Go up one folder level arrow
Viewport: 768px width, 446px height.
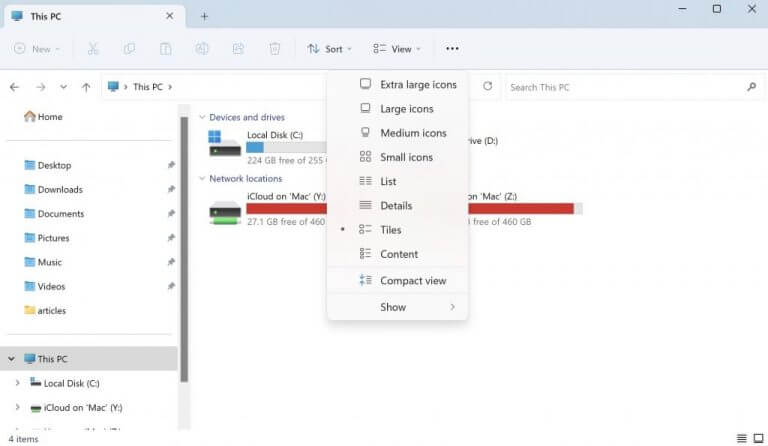[x=86, y=87]
